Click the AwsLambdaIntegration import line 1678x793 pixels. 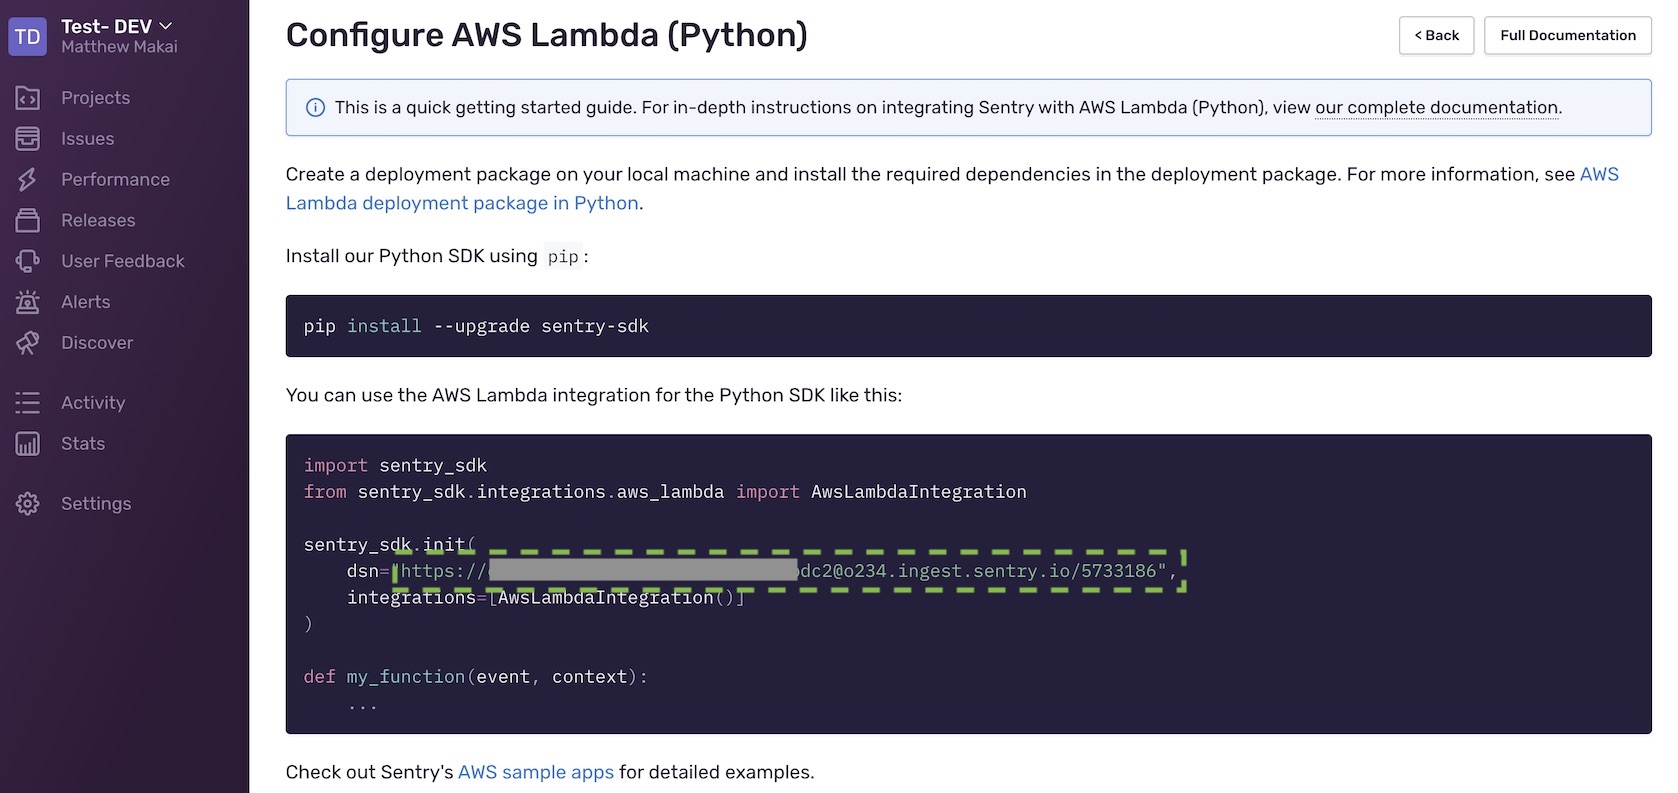click(x=665, y=492)
